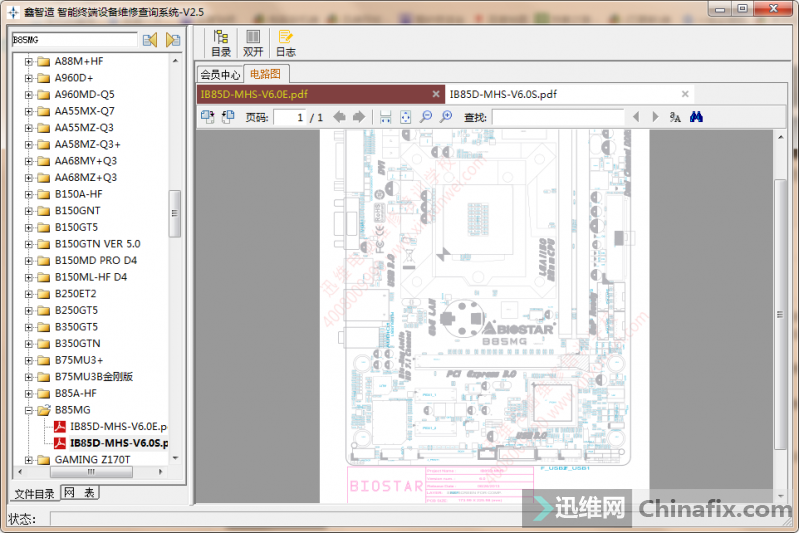Click the search previous icon beside B85MG field
Screen dimensions: 799x533
[150, 40]
